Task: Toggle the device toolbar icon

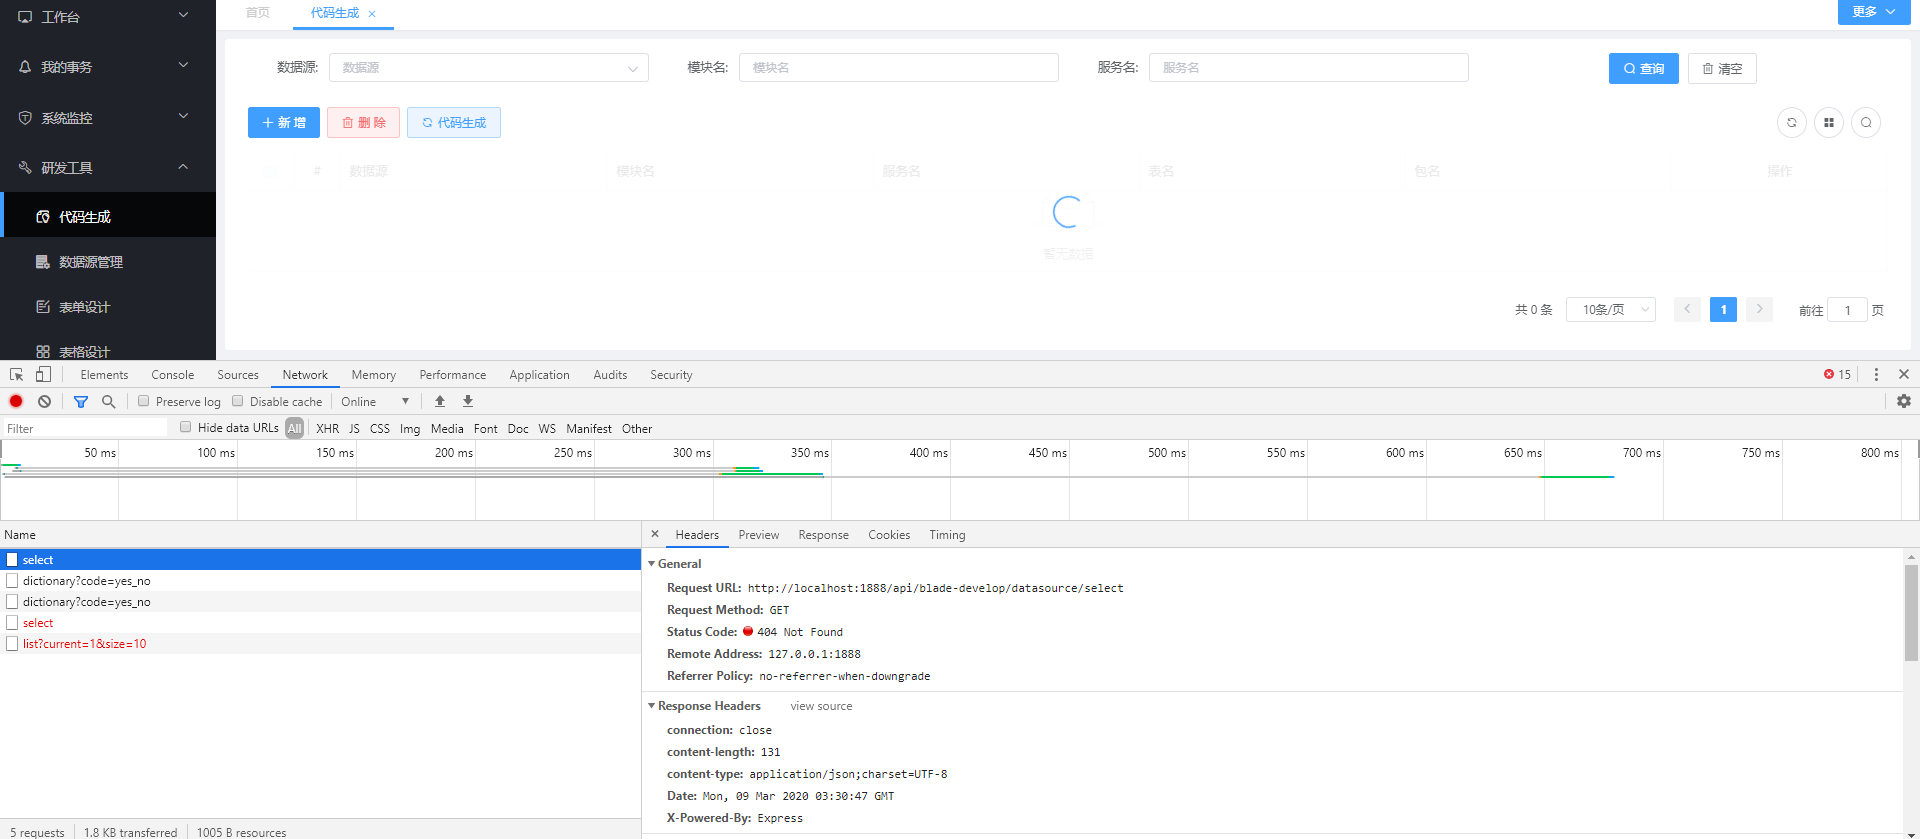Action: tap(43, 374)
